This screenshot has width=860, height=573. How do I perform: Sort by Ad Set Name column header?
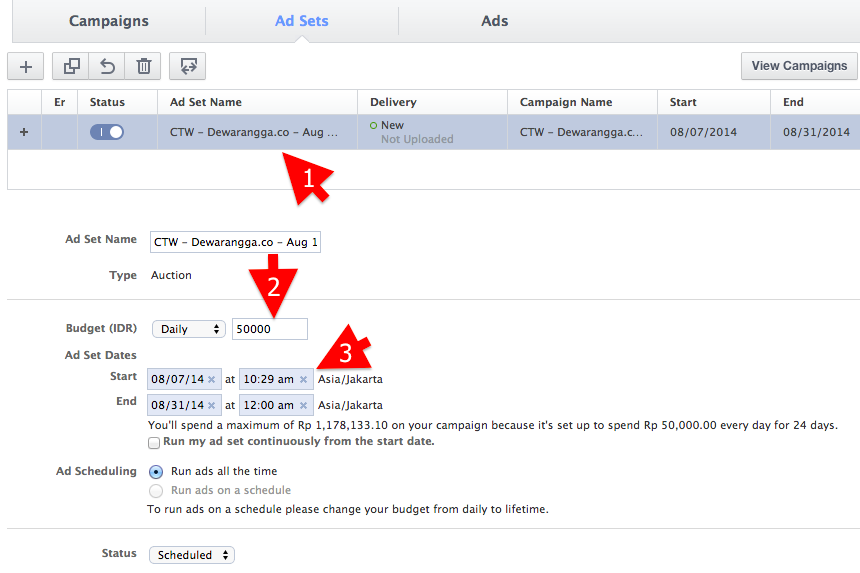tap(206, 102)
